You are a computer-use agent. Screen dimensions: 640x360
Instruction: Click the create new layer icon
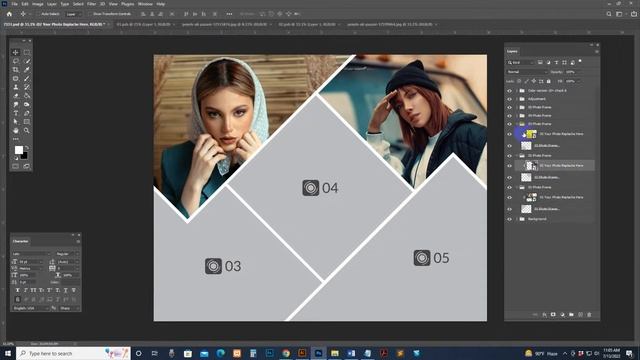click(x=580, y=315)
